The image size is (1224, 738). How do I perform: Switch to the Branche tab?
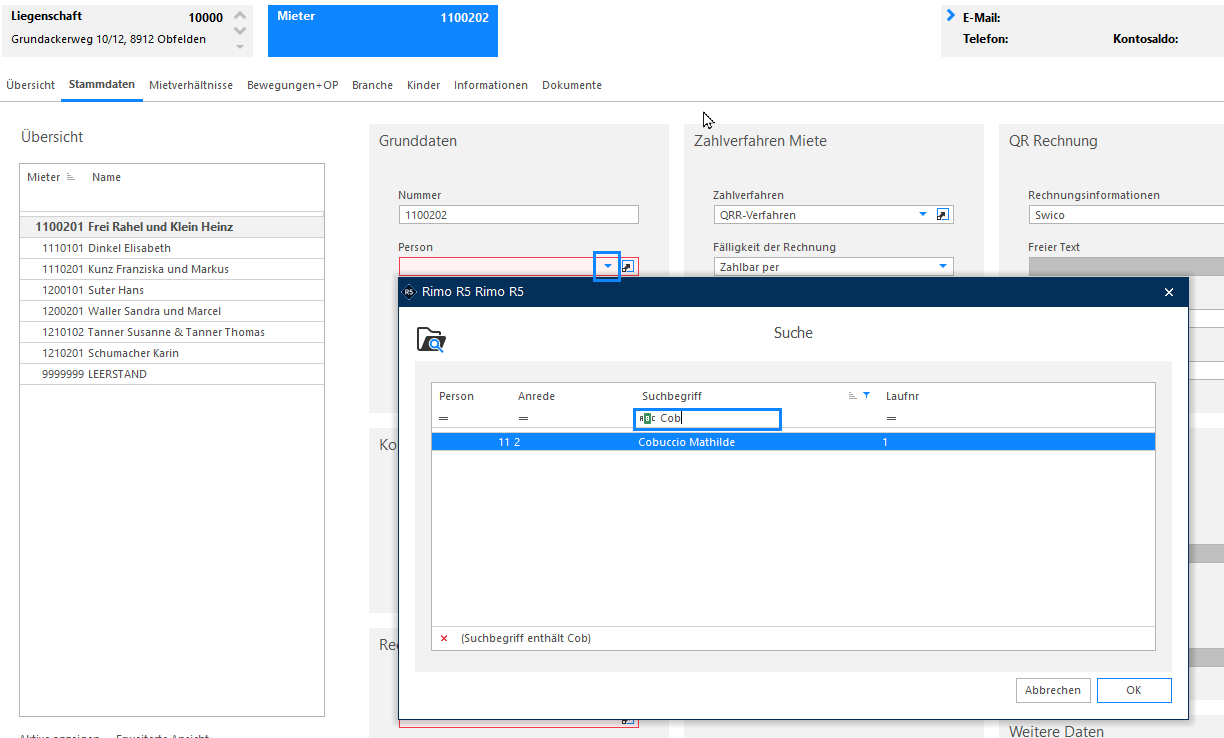click(372, 86)
